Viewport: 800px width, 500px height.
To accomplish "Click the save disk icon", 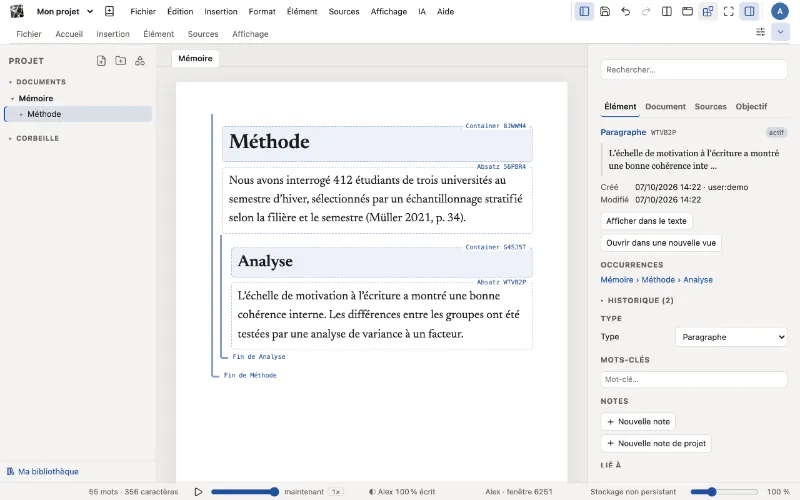I will click(x=605, y=11).
